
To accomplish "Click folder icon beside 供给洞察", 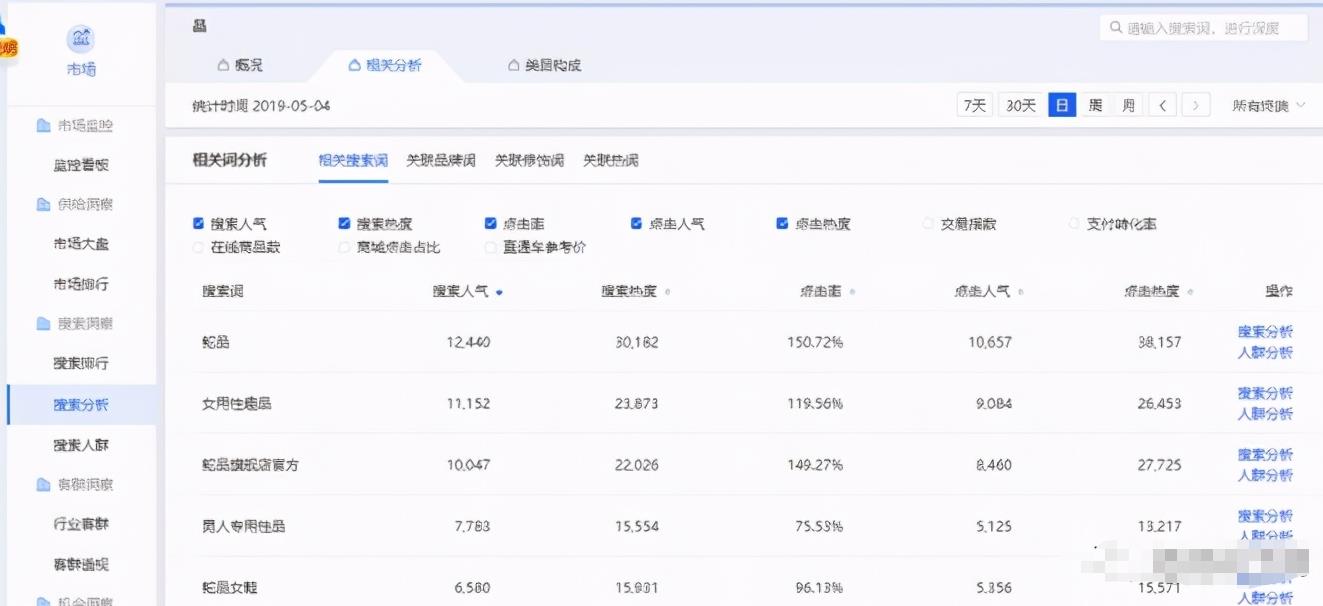I will coord(43,204).
